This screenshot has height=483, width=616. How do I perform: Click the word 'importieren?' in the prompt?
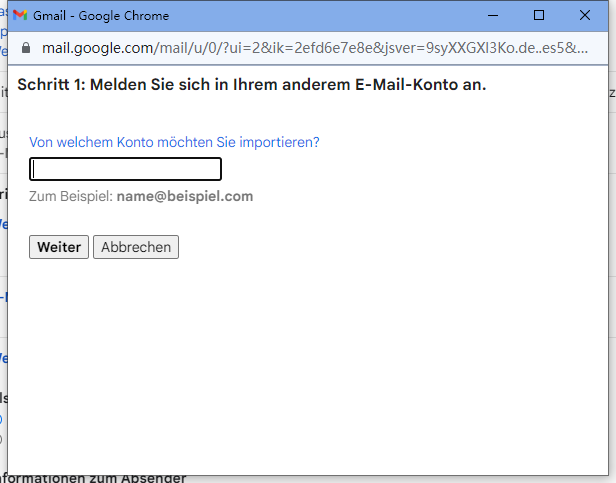tap(282, 142)
